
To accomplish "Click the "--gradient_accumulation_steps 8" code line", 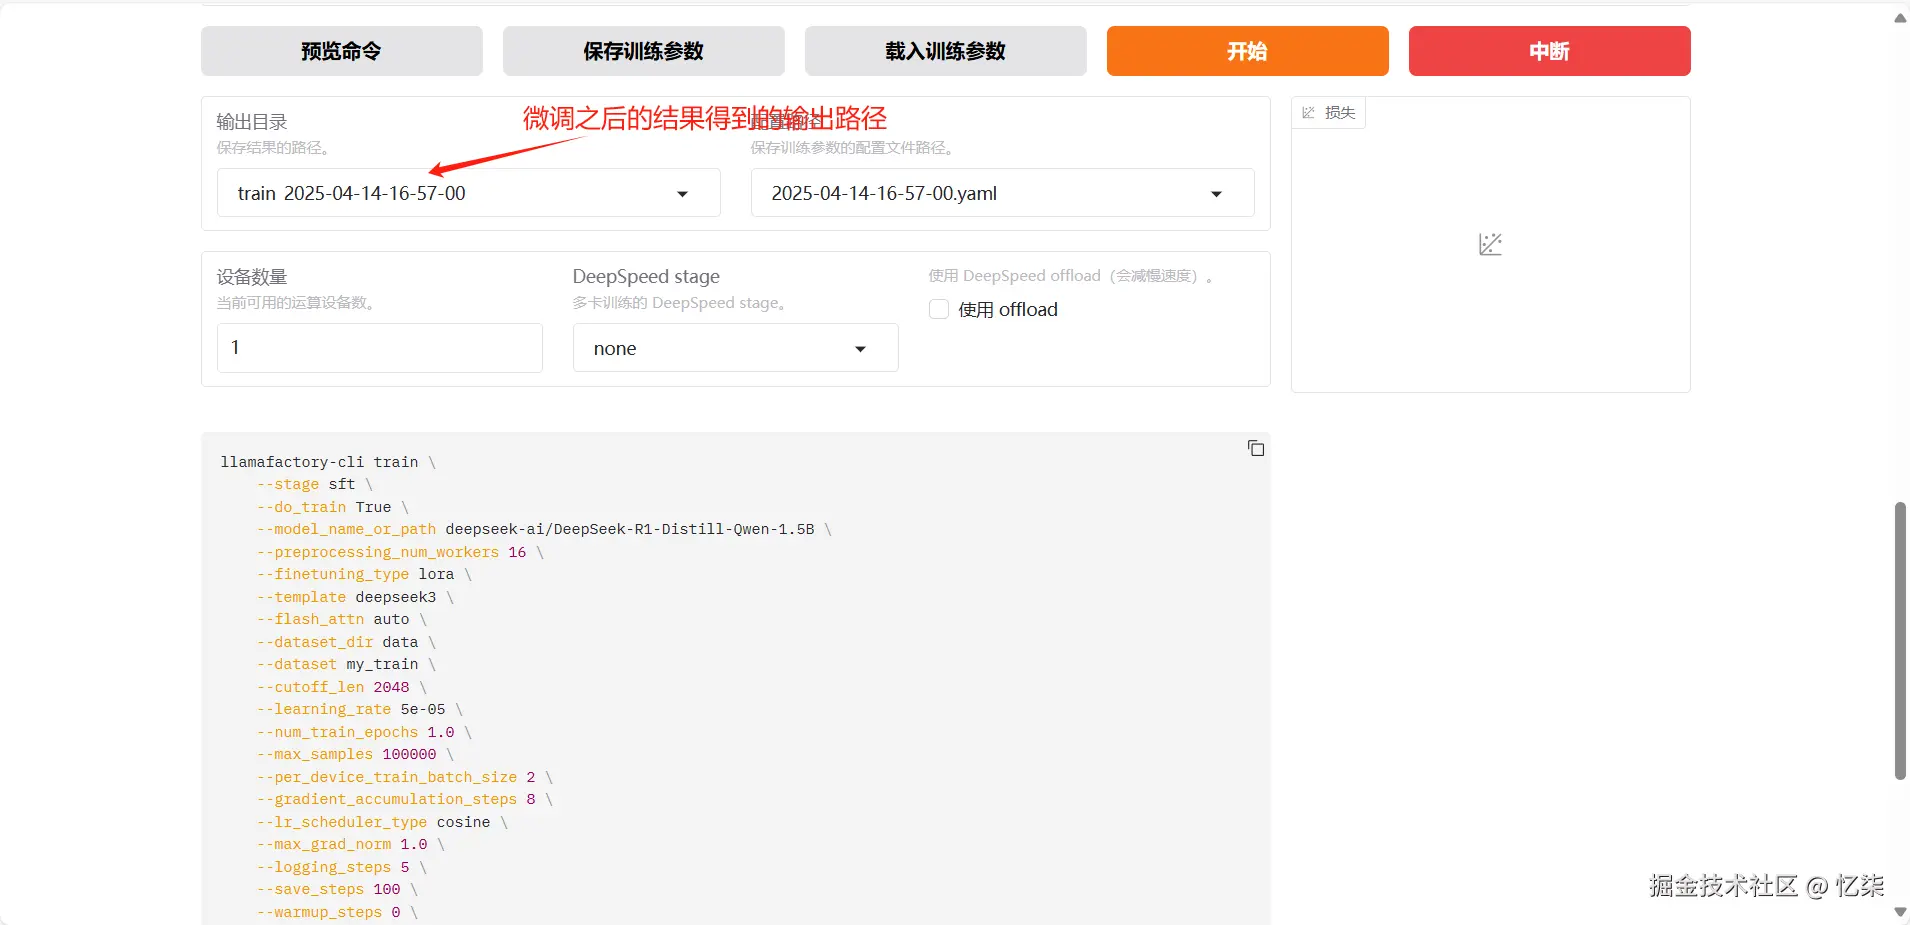I will [405, 799].
